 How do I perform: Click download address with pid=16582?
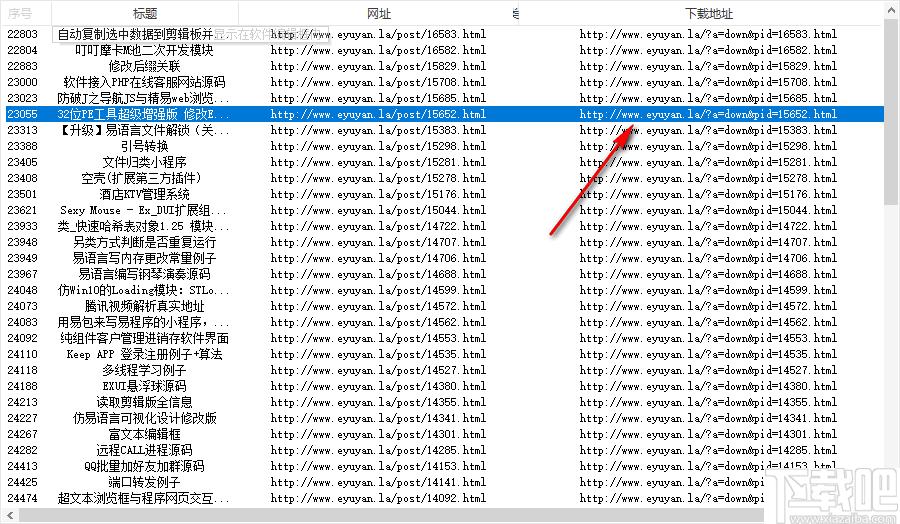coord(708,50)
